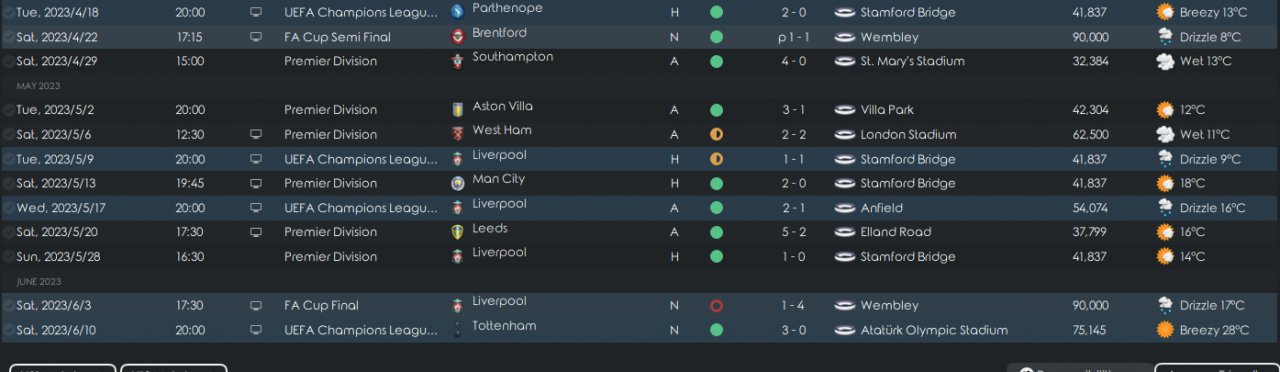Open the Aston Villa team link
1280x372 pixels.
[x=502, y=106]
